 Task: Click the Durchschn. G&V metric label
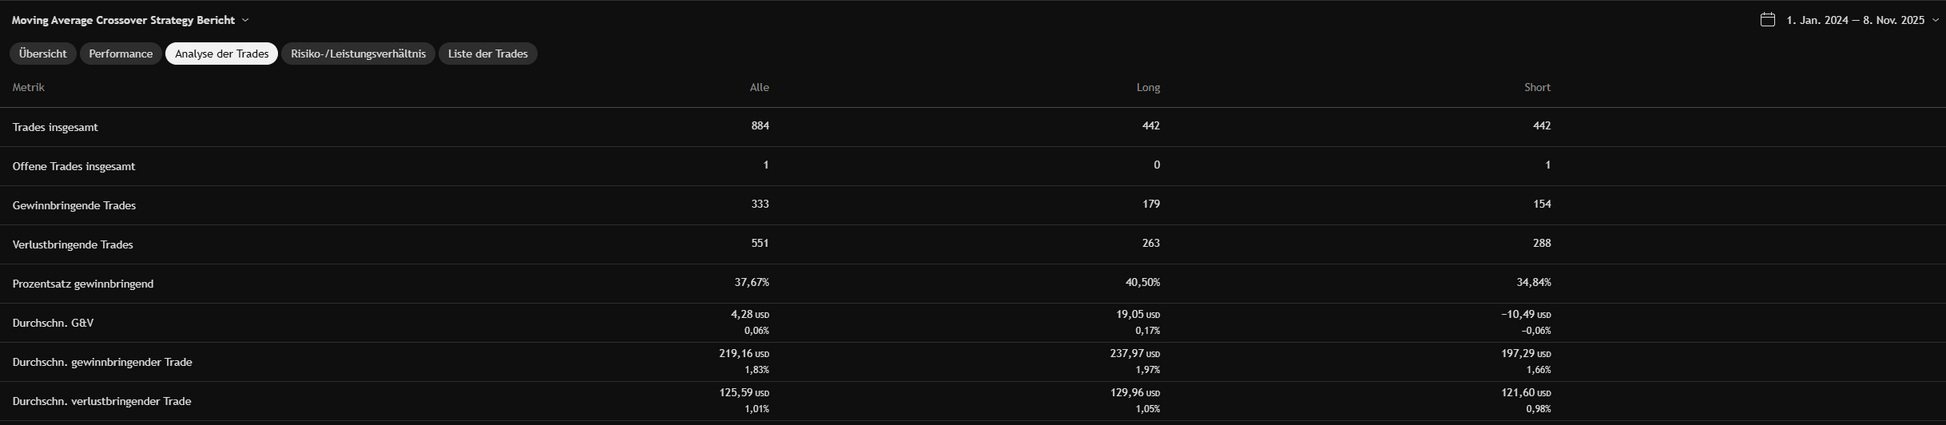click(x=53, y=323)
